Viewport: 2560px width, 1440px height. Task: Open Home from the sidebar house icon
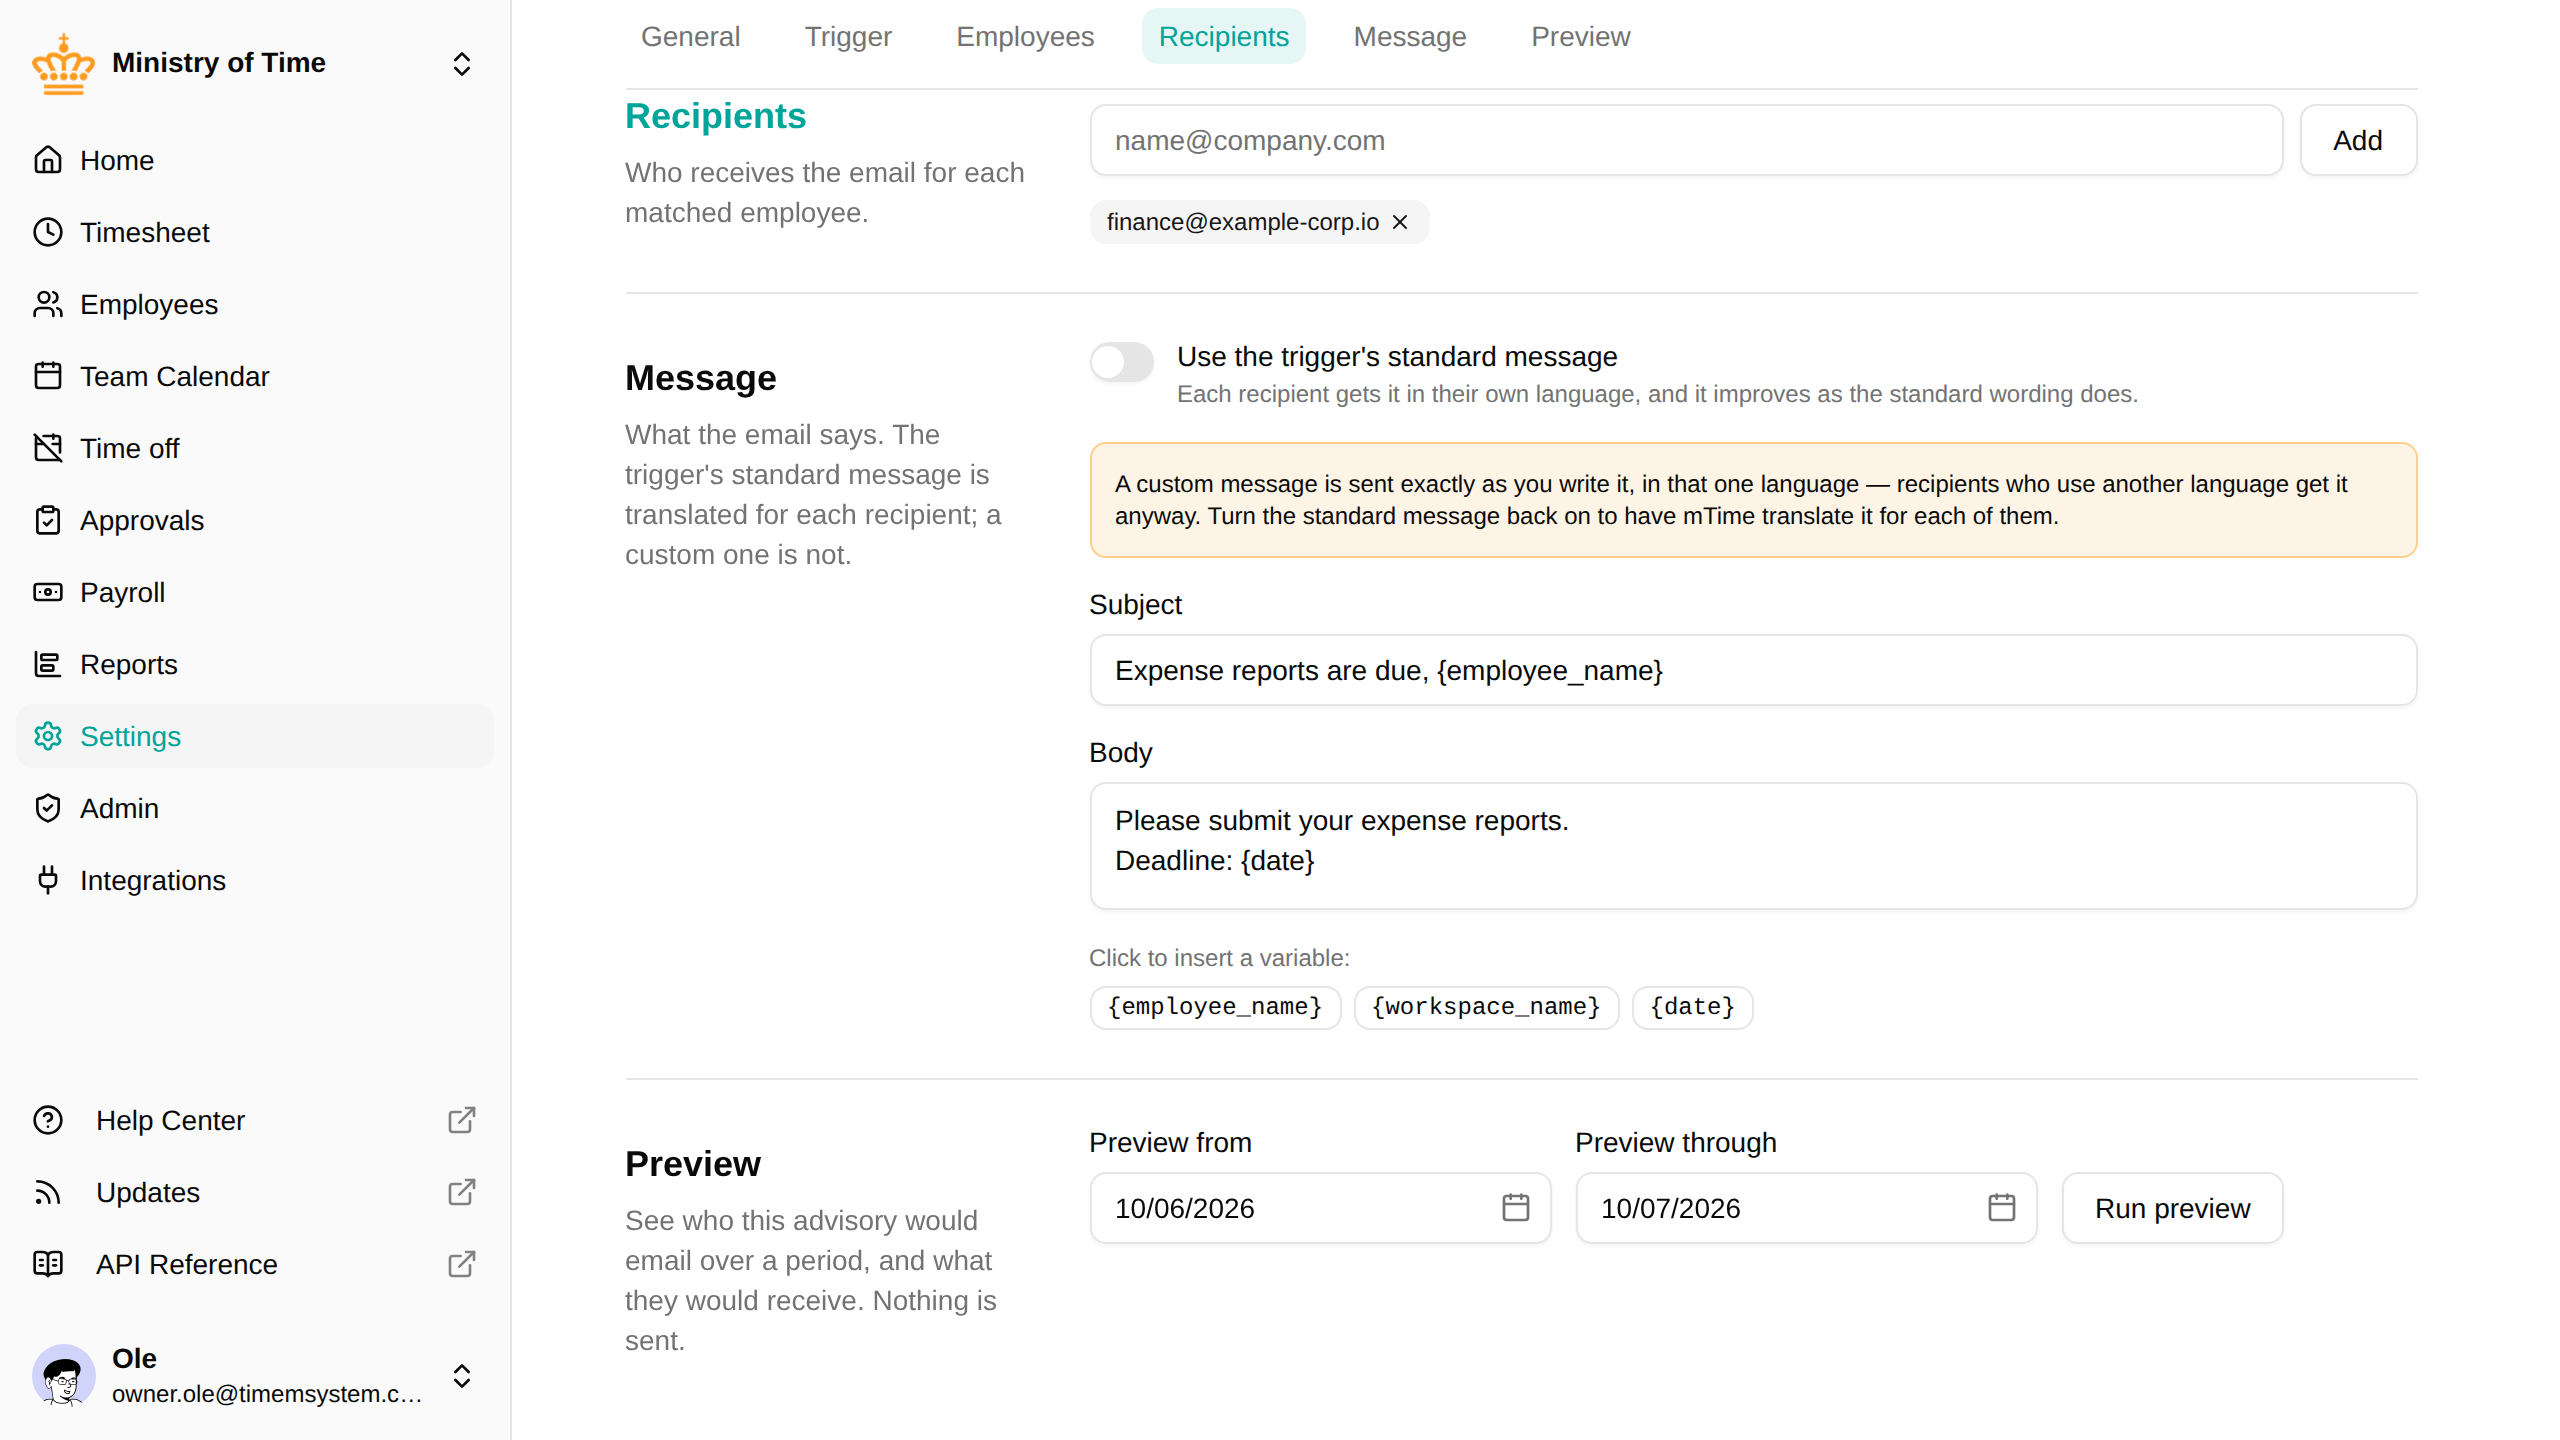point(48,160)
